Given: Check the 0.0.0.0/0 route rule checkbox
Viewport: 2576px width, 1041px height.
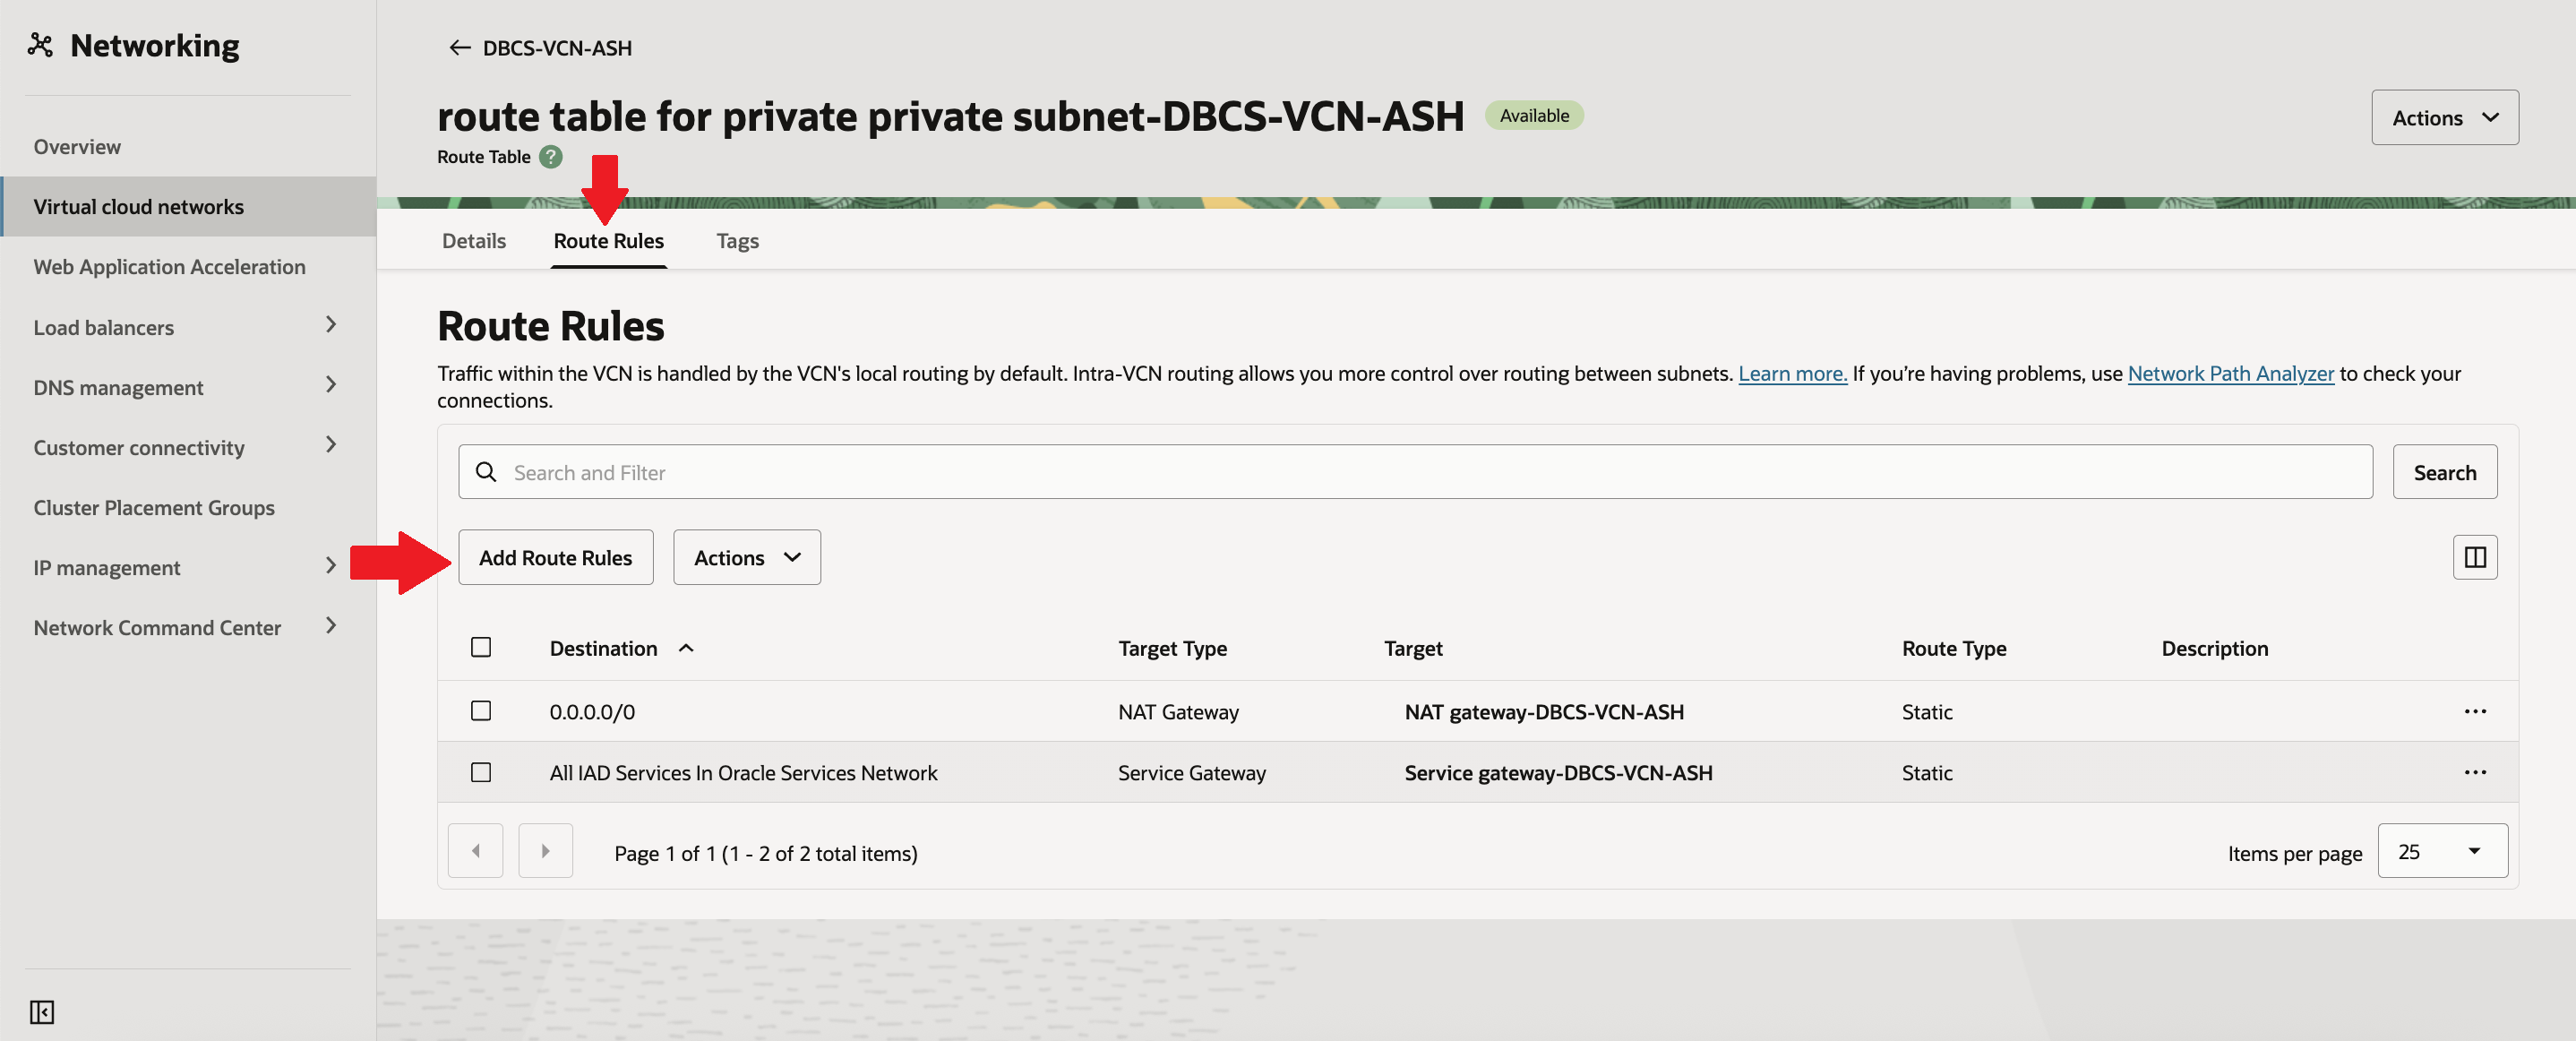Looking at the screenshot, I should [481, 711].
